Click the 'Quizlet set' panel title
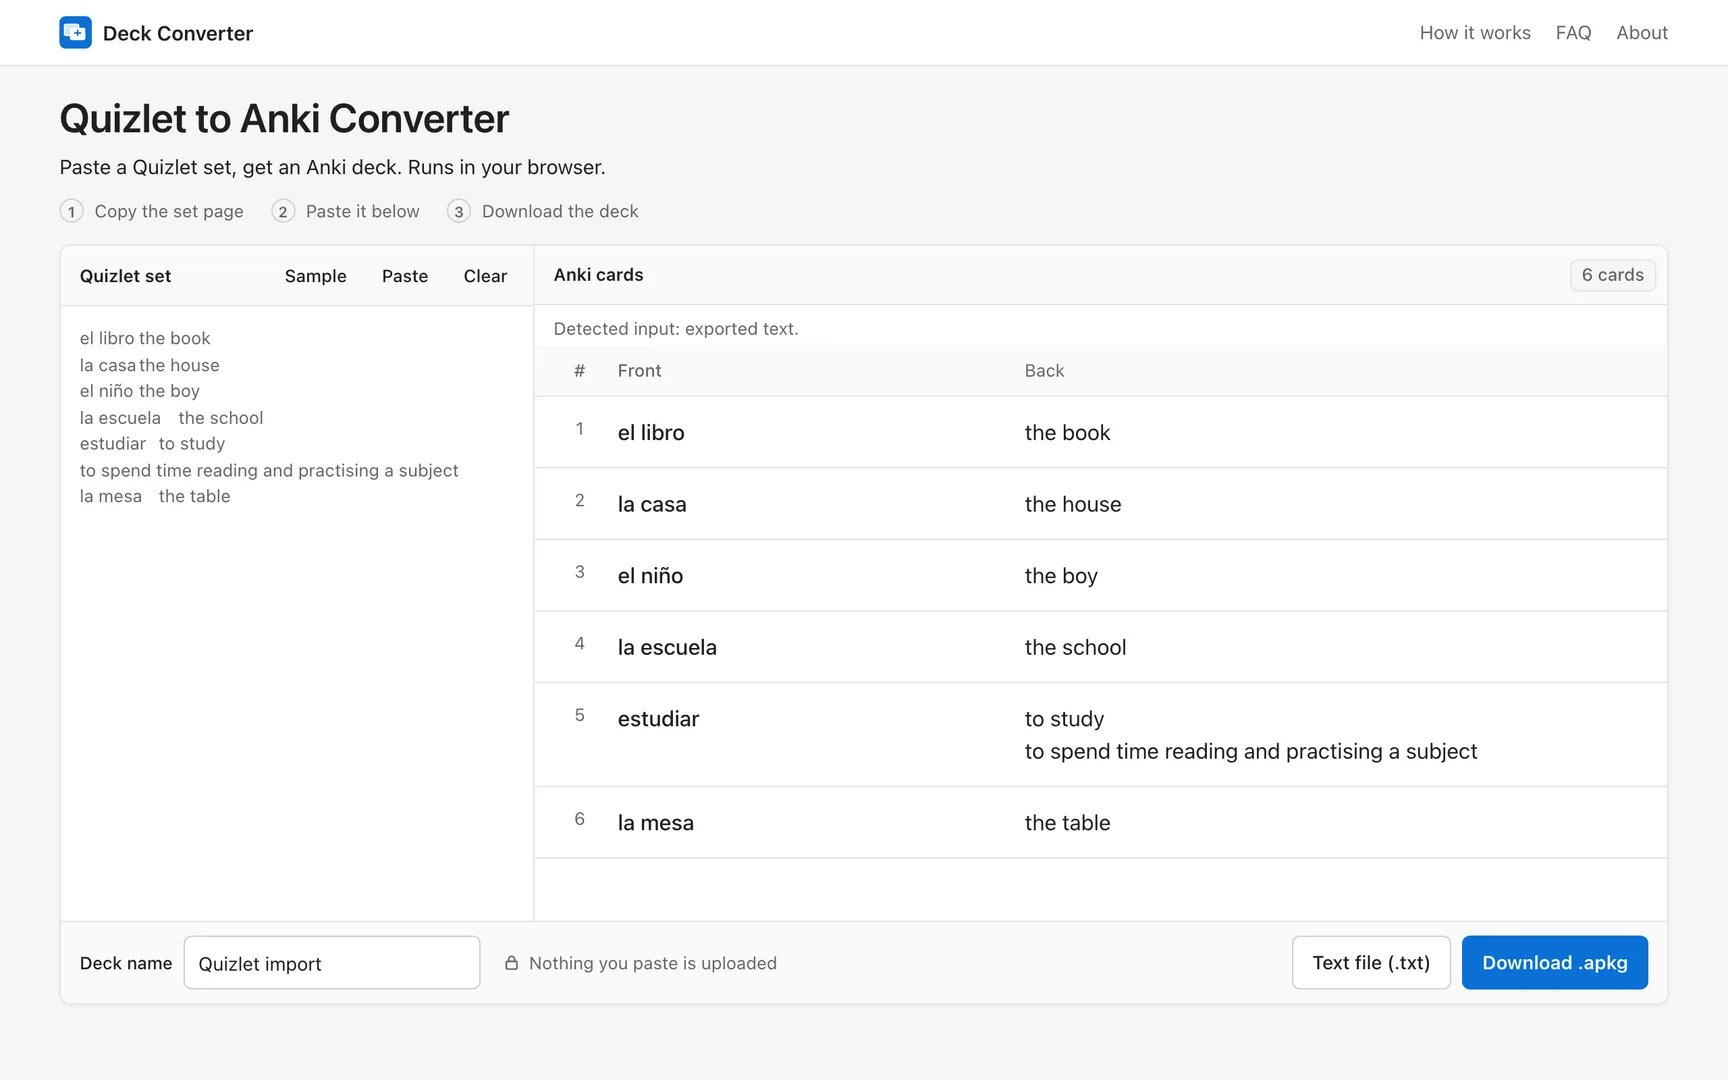Viewport: 1728px width, 1080px height. [x=125, y=276]
